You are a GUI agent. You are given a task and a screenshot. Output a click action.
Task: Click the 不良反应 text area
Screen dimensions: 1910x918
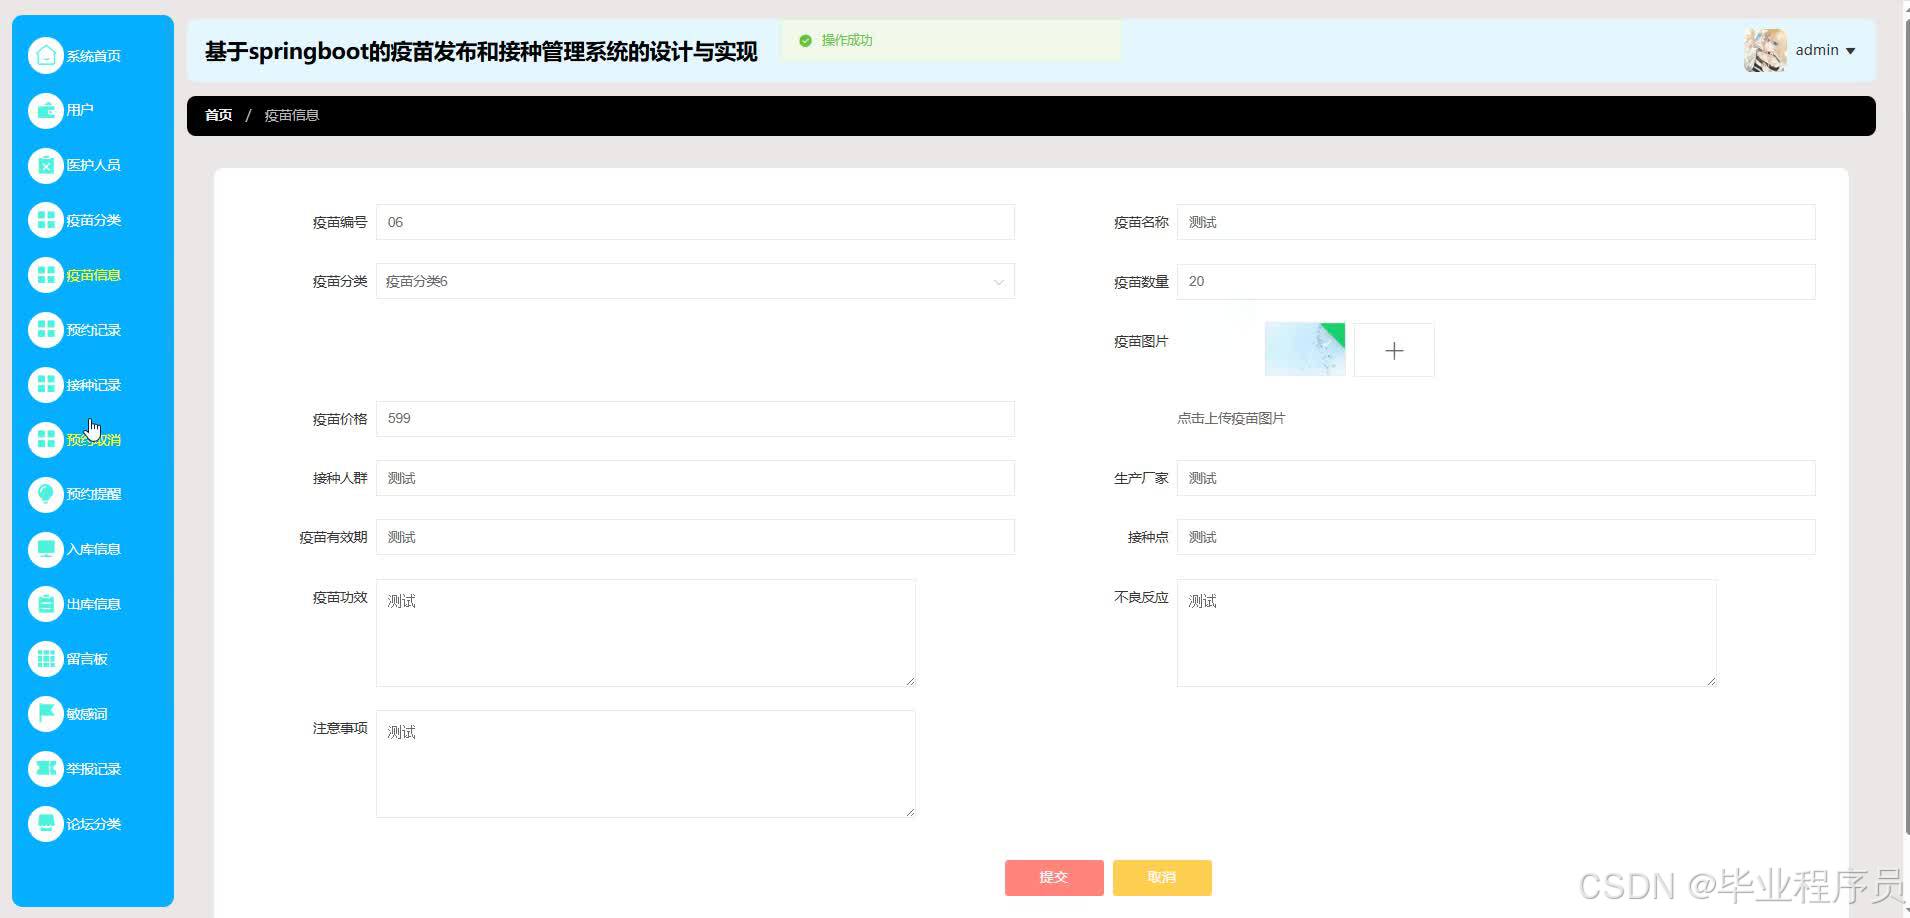coord(1447,633)
